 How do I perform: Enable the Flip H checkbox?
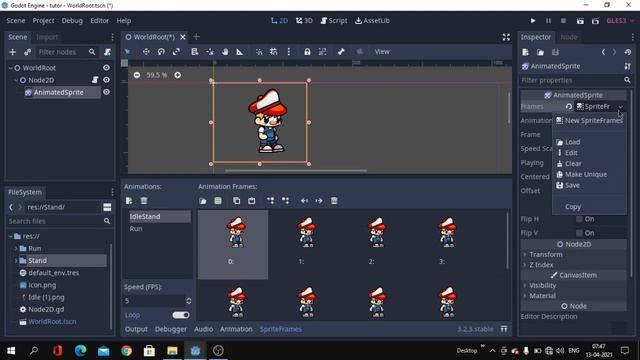tap(579, 219)
